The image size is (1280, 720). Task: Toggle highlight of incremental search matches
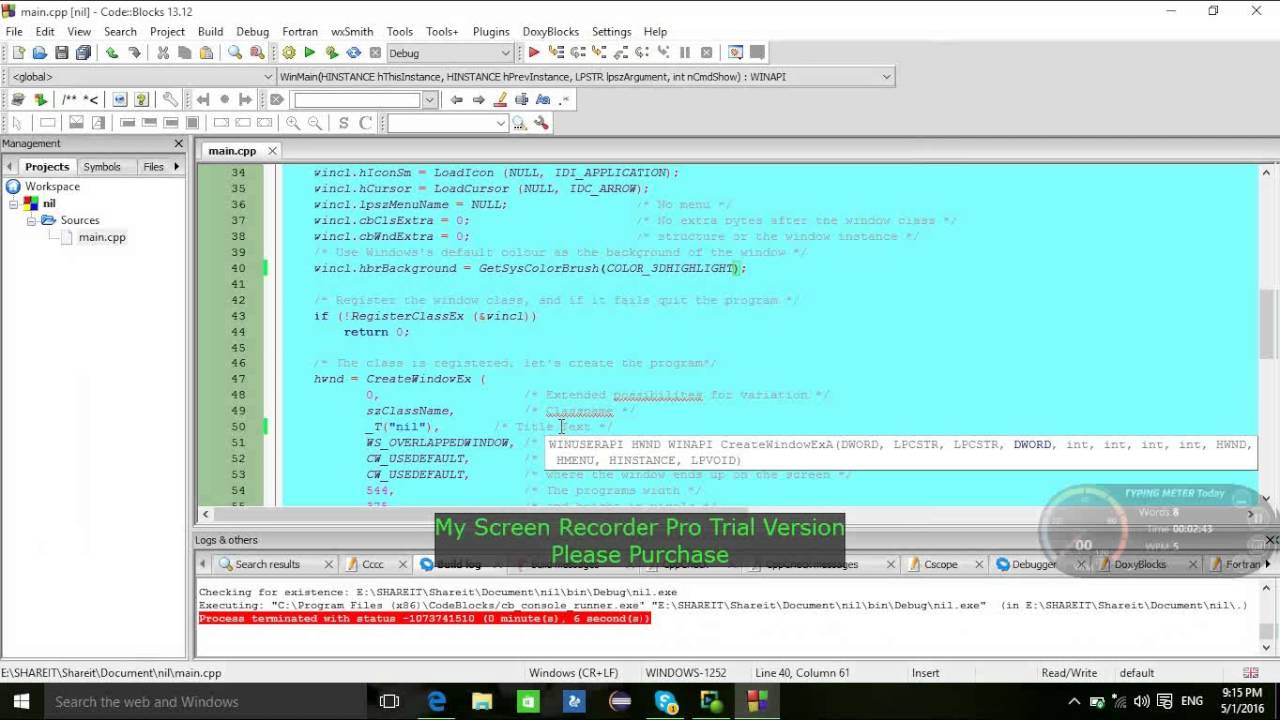[501, 99]
